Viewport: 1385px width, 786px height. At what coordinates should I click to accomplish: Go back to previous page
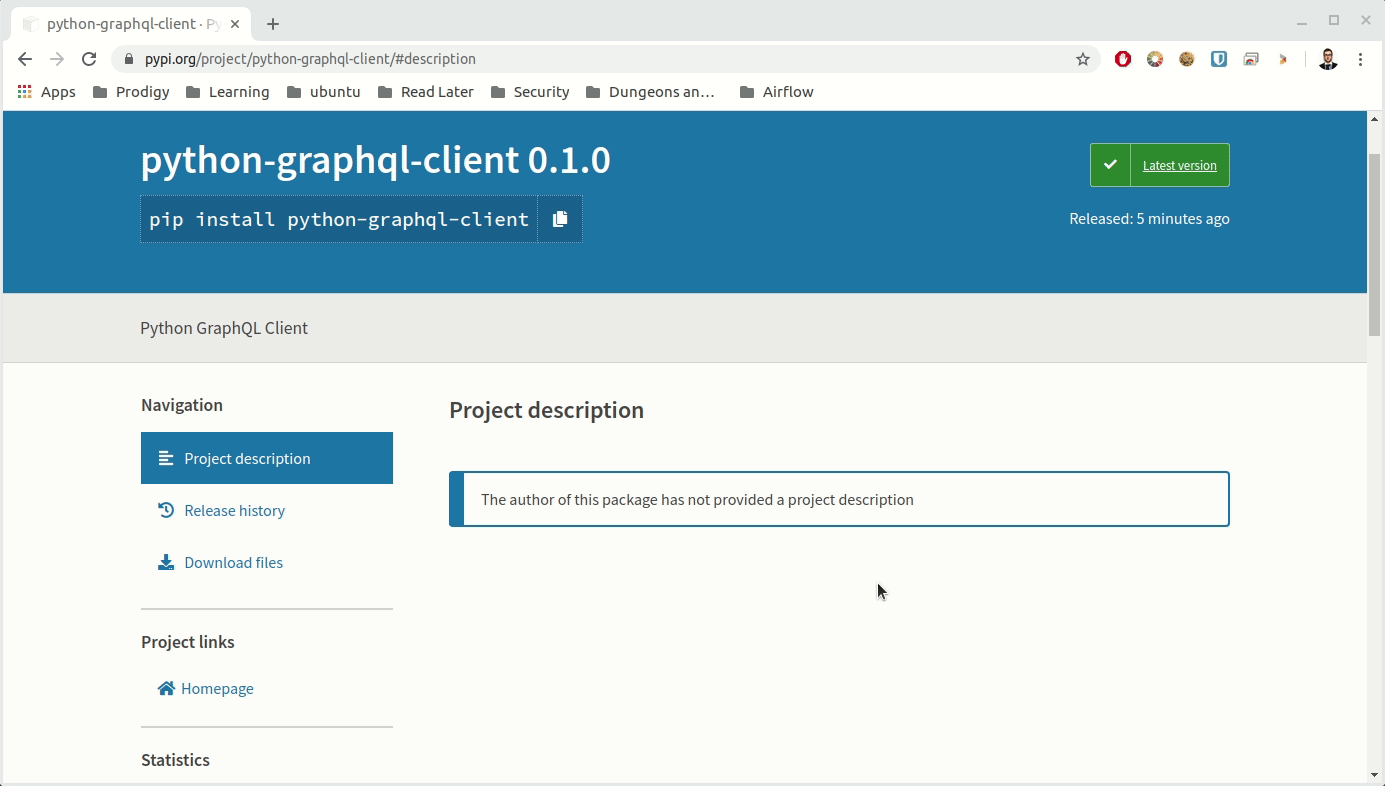(x=25, y=59)
